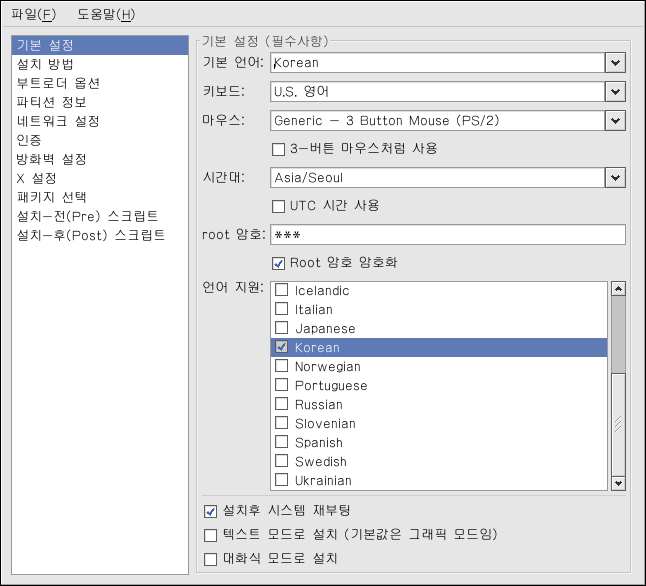
Task: Select 설치 방법 in the sidebar
Action: pyautogui.click(x=45, y=64)
